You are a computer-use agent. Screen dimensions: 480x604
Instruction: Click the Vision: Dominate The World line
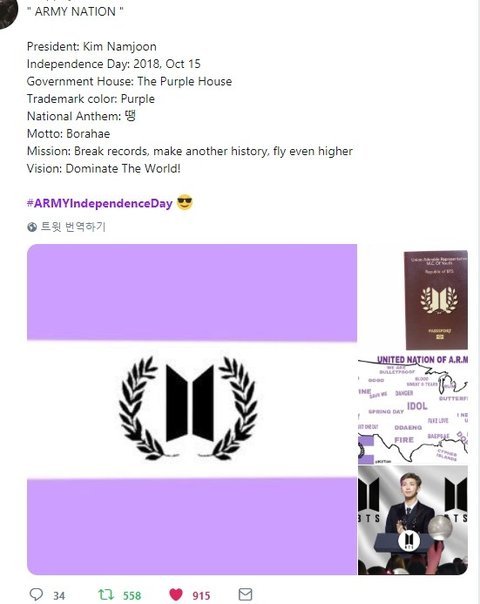point(104,169)
